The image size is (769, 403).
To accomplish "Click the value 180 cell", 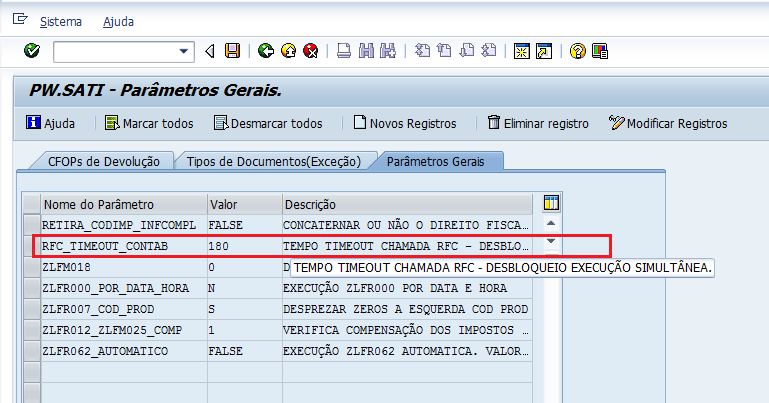I will tap(245, 246).
